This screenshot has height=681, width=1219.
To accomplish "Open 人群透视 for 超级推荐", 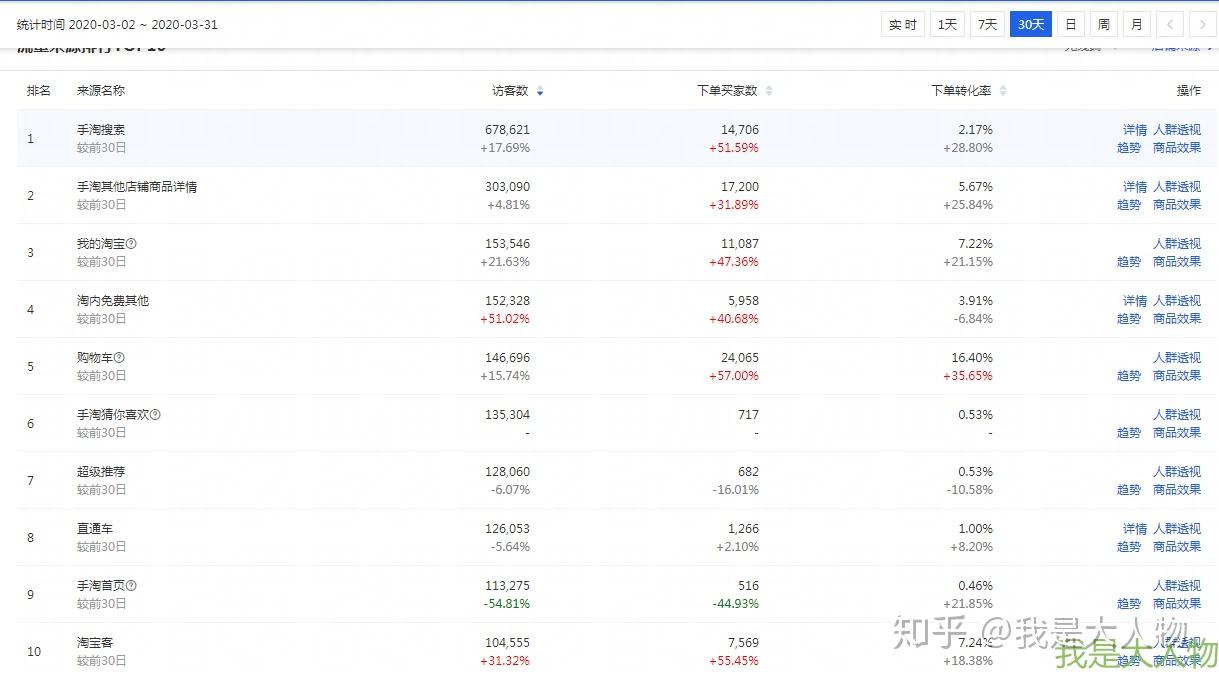I will click(1177, 472).
